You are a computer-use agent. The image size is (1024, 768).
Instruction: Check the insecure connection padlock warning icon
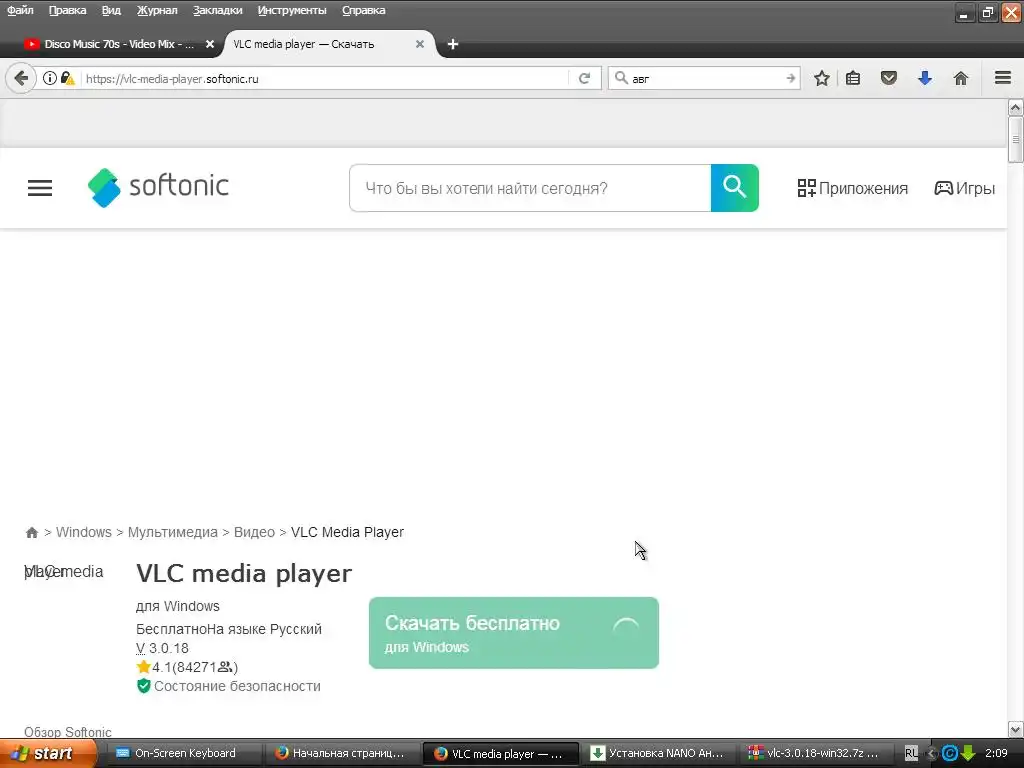coord(67,78)
